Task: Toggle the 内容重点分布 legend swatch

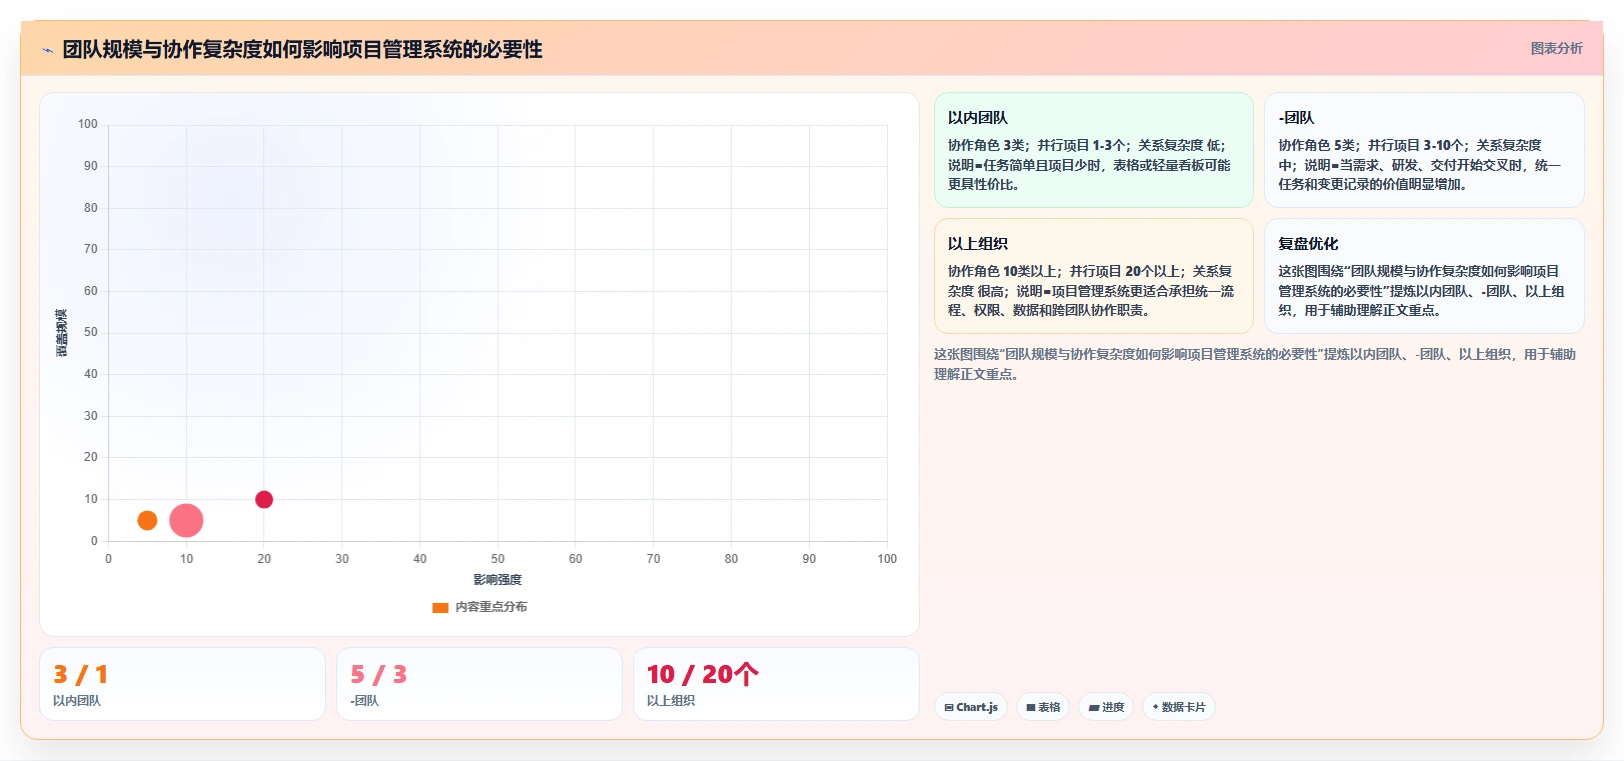Action: 440,607
